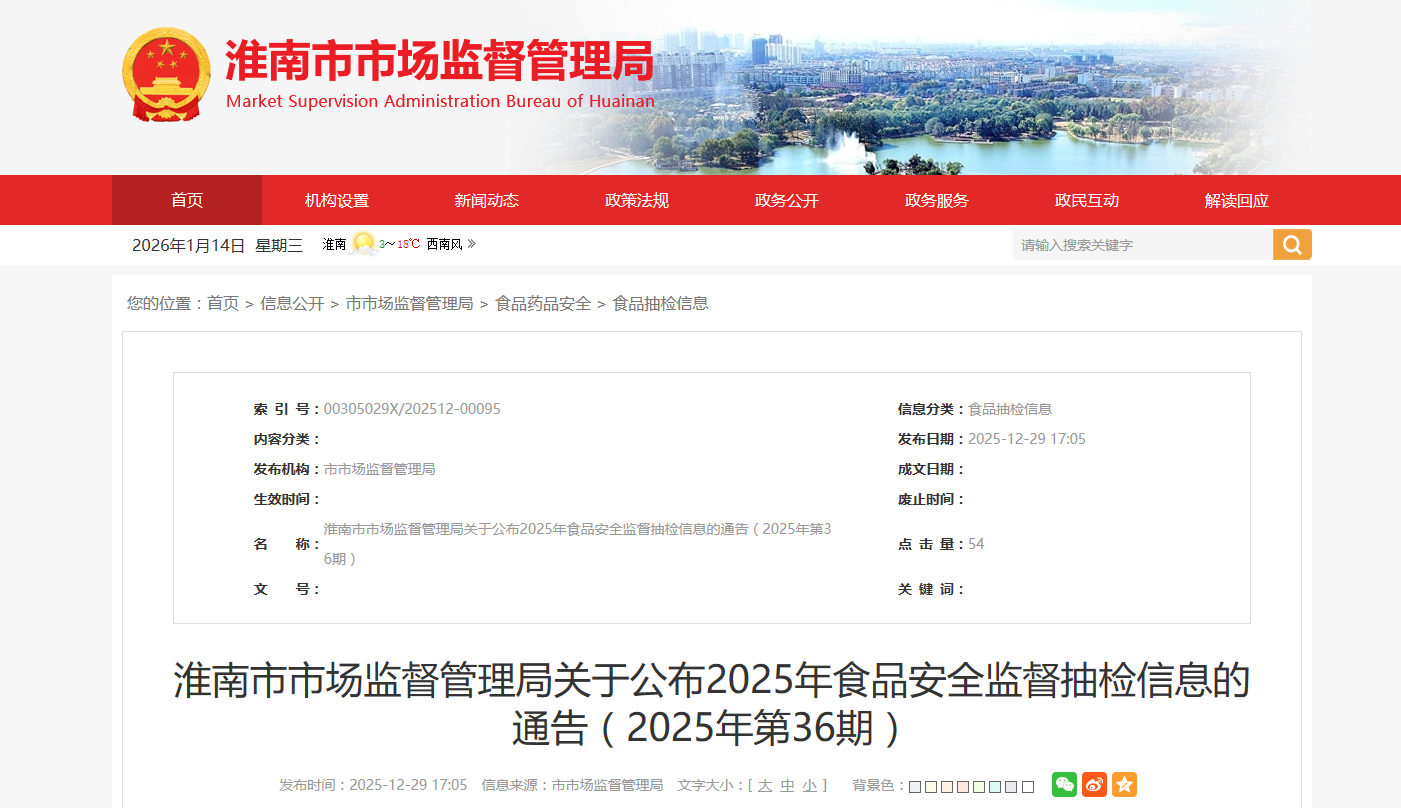Image resolution: width=1401 pixels, height=808 pixels.
Task: Select 中 for medium text size
Action: [786, 785]
